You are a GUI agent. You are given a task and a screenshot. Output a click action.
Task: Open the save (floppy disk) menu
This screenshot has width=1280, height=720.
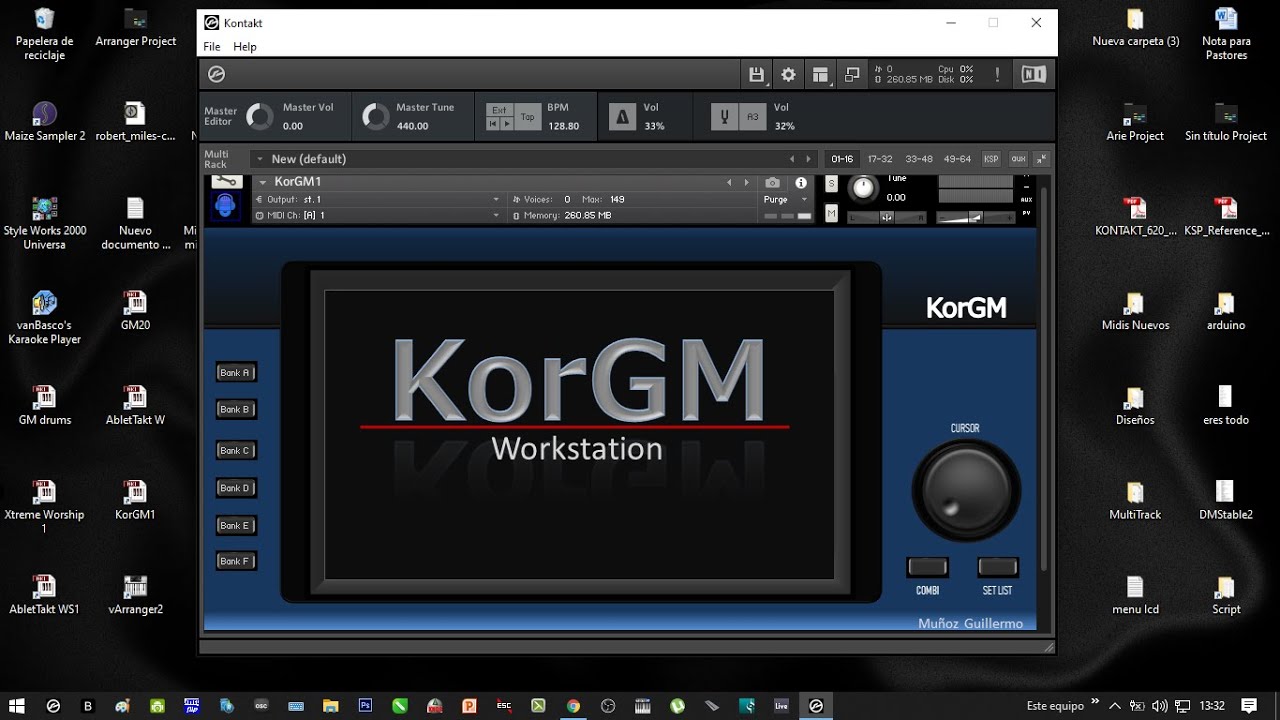[757, 74]
